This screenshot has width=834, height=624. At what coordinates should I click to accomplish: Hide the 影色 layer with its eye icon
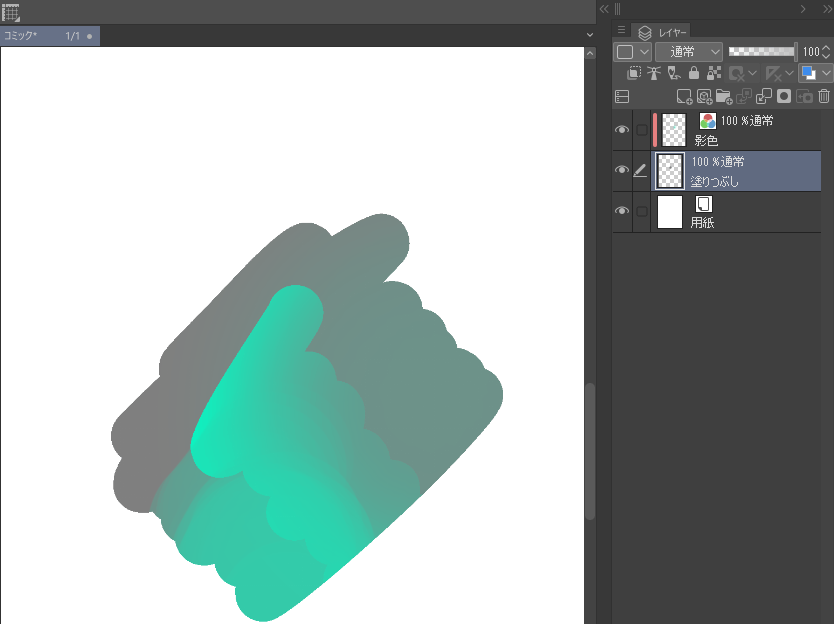point(622,130)
